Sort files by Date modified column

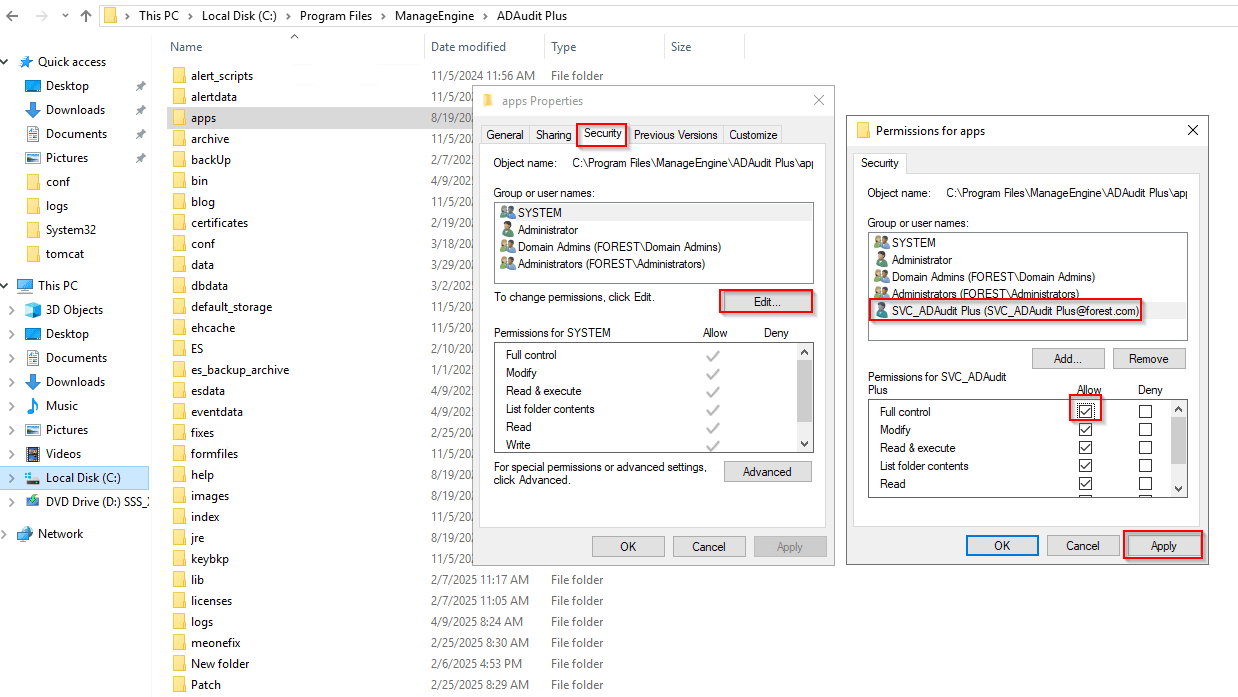(x=468, y=47)
